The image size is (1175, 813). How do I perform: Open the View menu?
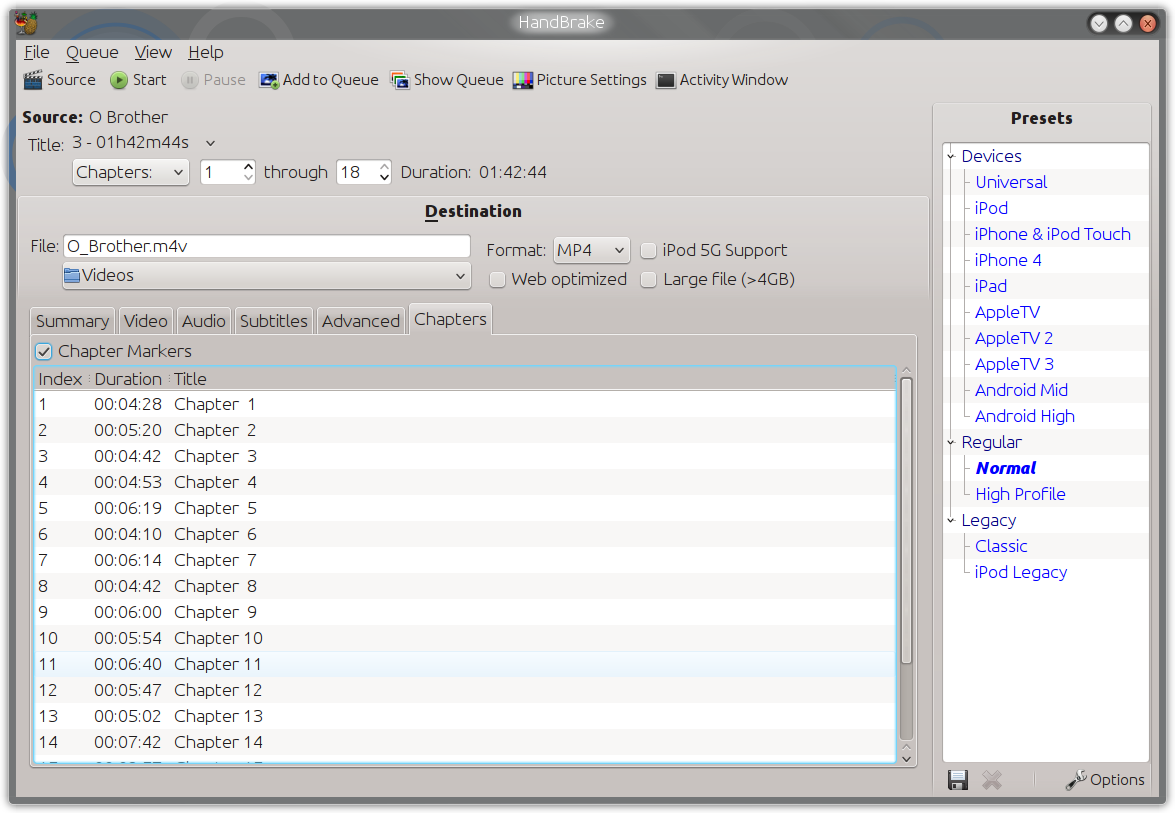click(x=153, y=52)
